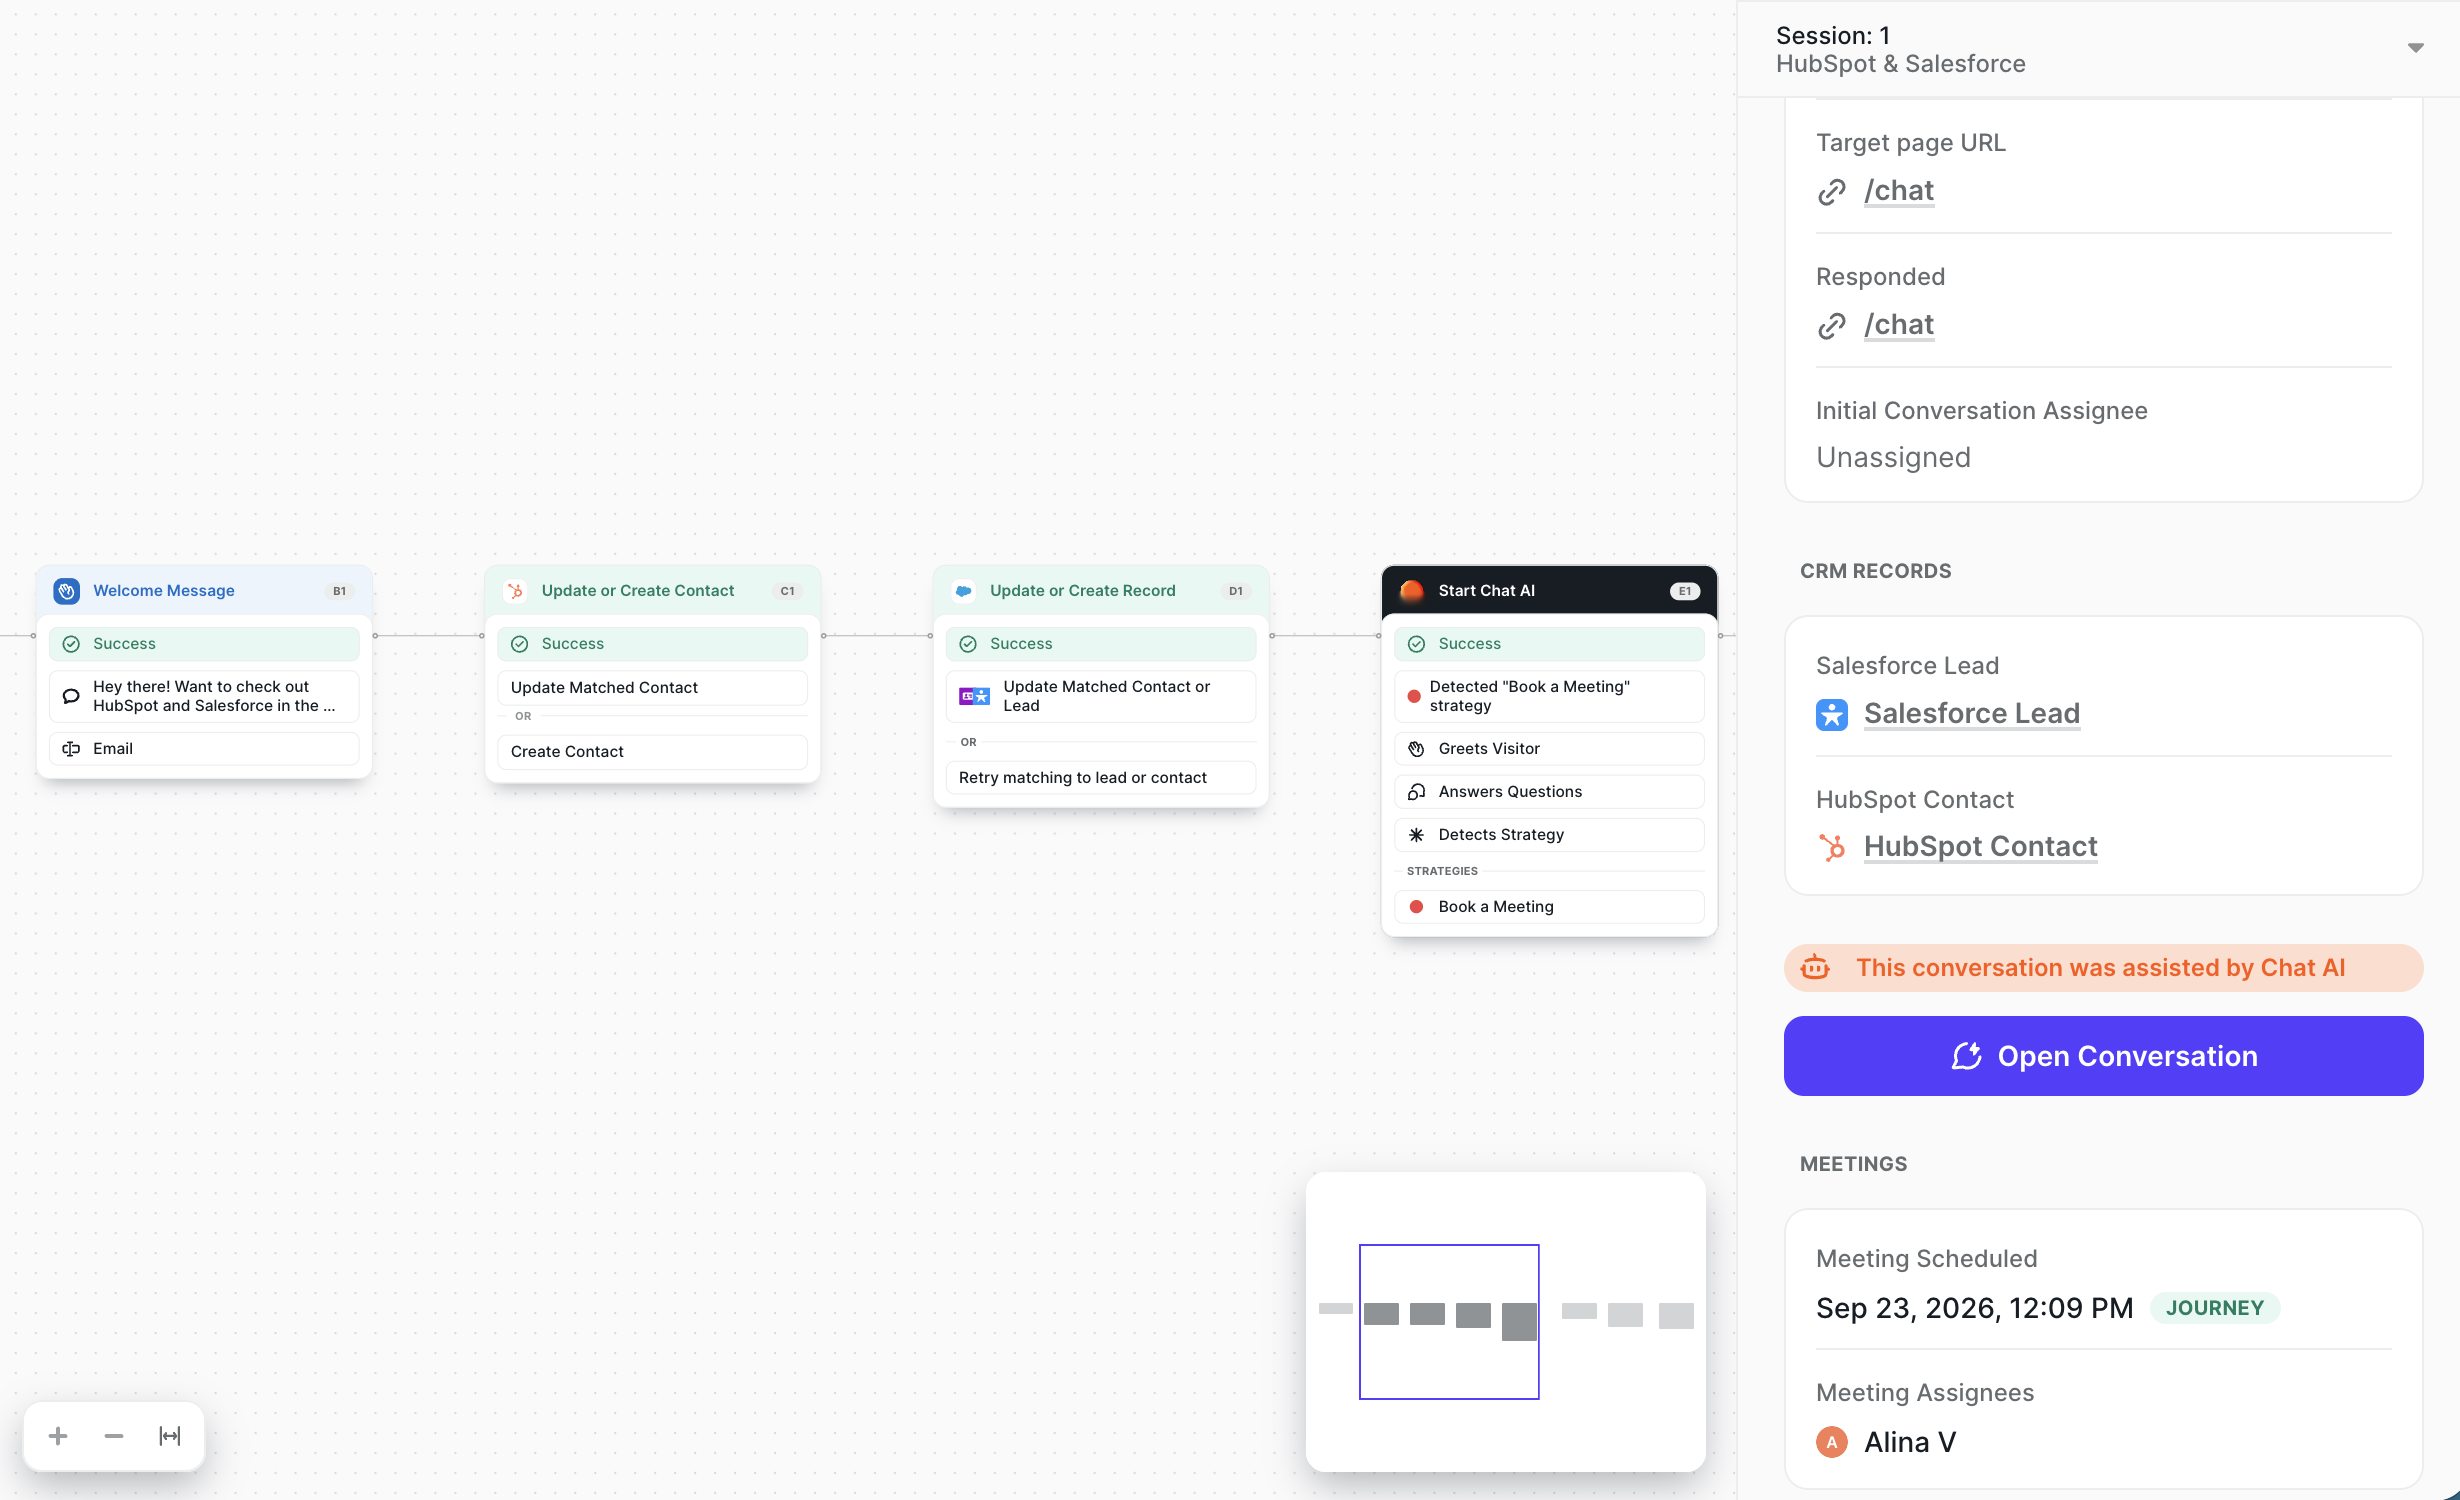
Task: Click the Salesforce cloud icon on Update or Create Record
Action: (x=964, y=591)
